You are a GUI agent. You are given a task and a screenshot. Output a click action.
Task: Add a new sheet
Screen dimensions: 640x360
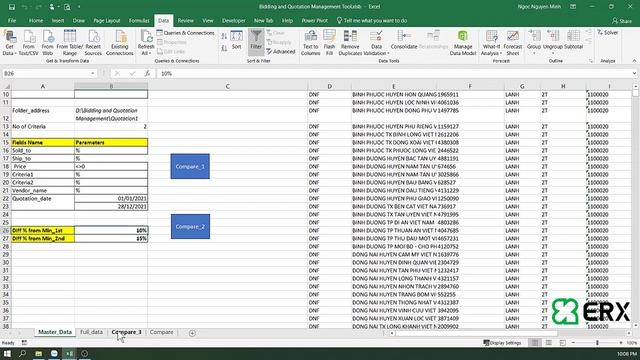coord(192,333)
